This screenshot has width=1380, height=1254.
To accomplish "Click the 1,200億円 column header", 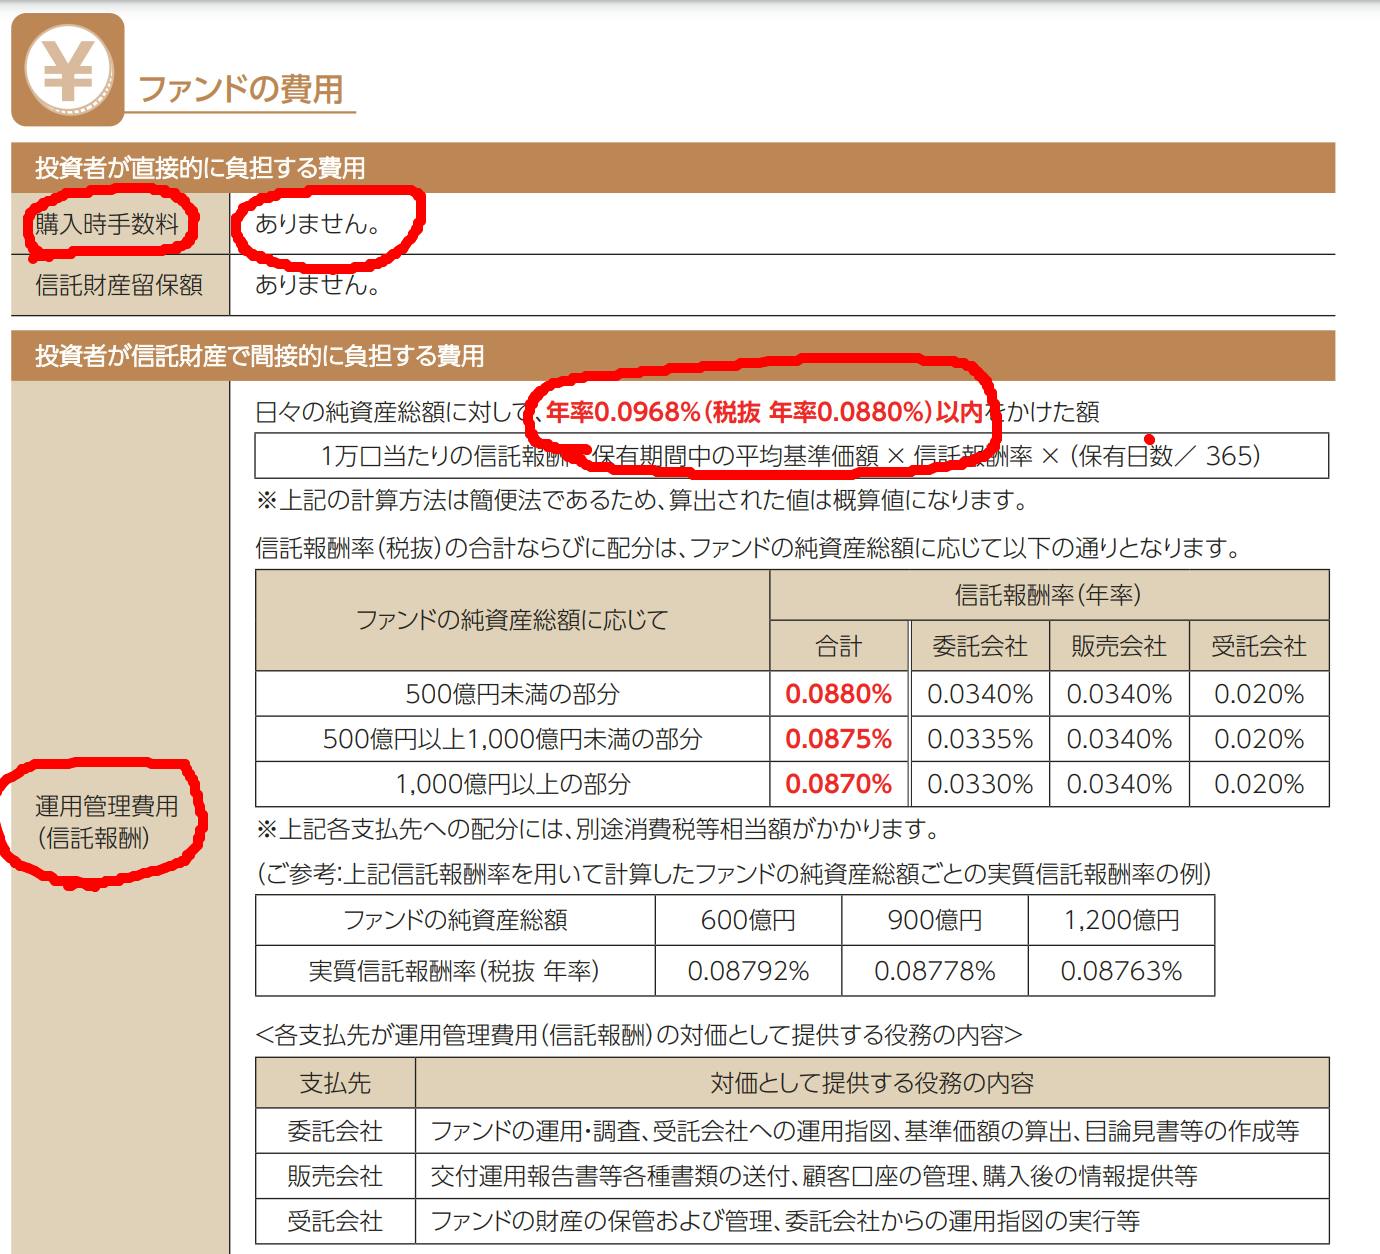I will [x=1122, y=920].
